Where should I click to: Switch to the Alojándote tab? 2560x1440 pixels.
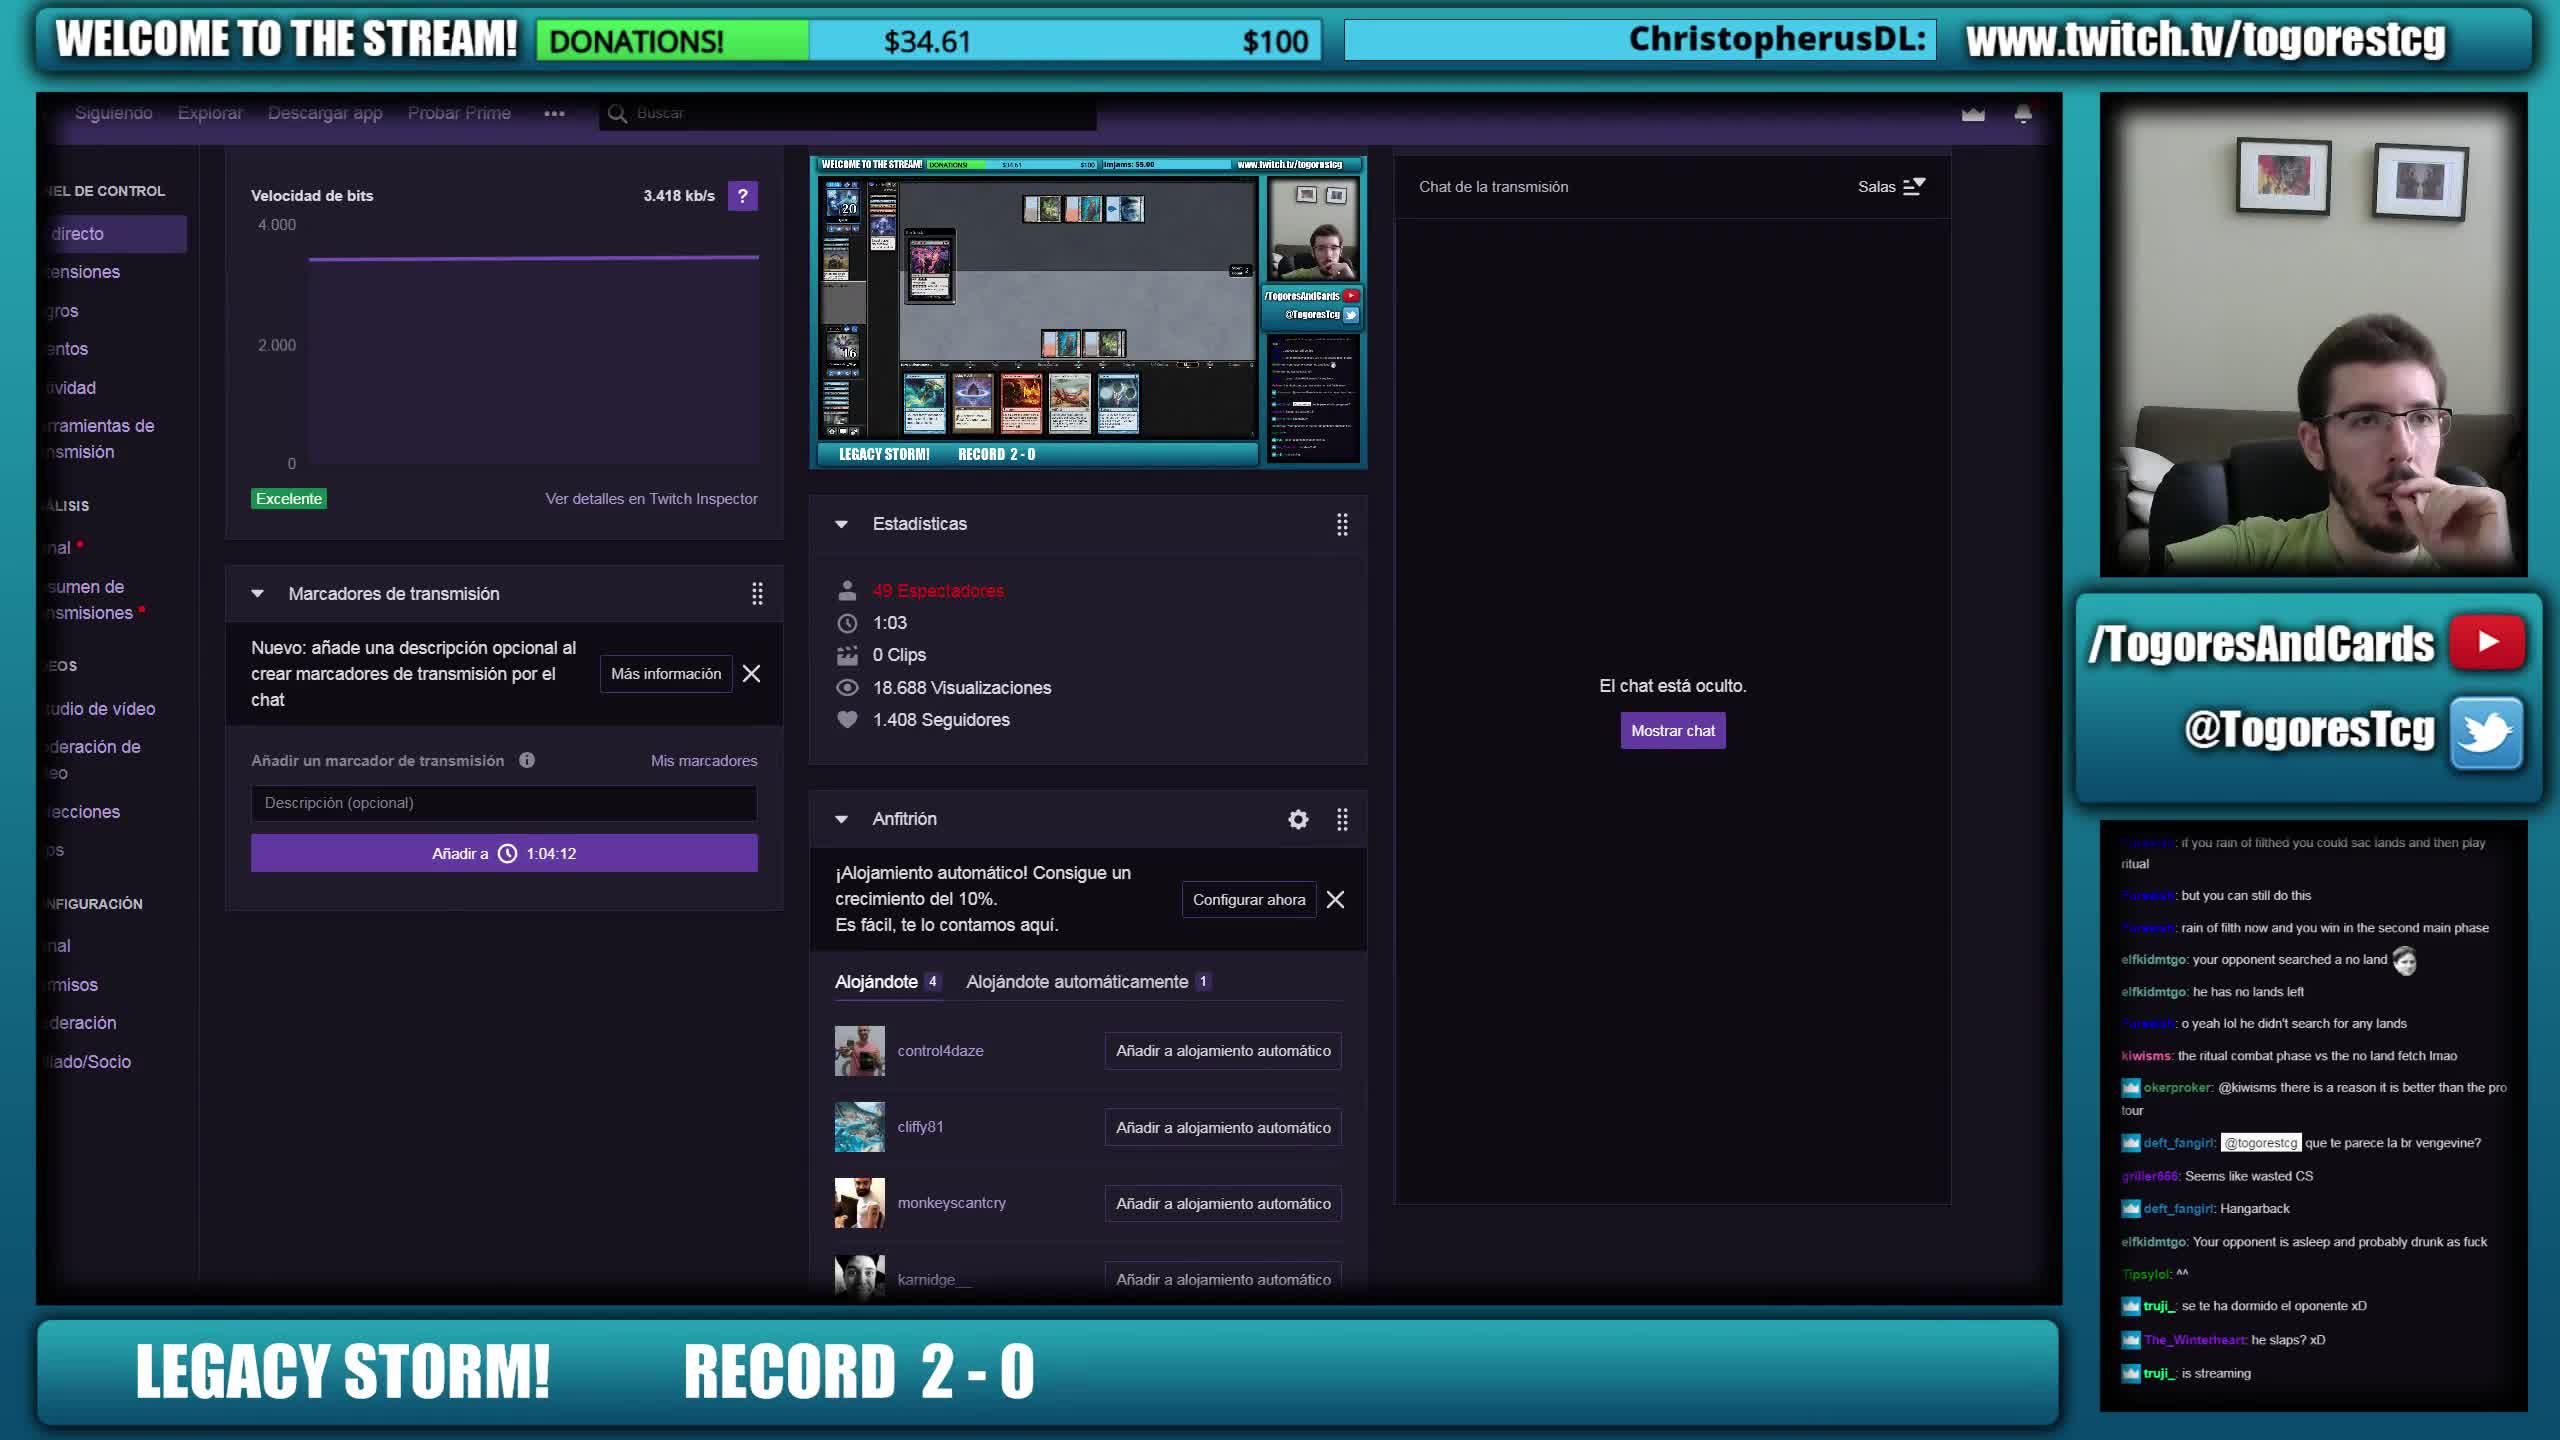(887, 982)
